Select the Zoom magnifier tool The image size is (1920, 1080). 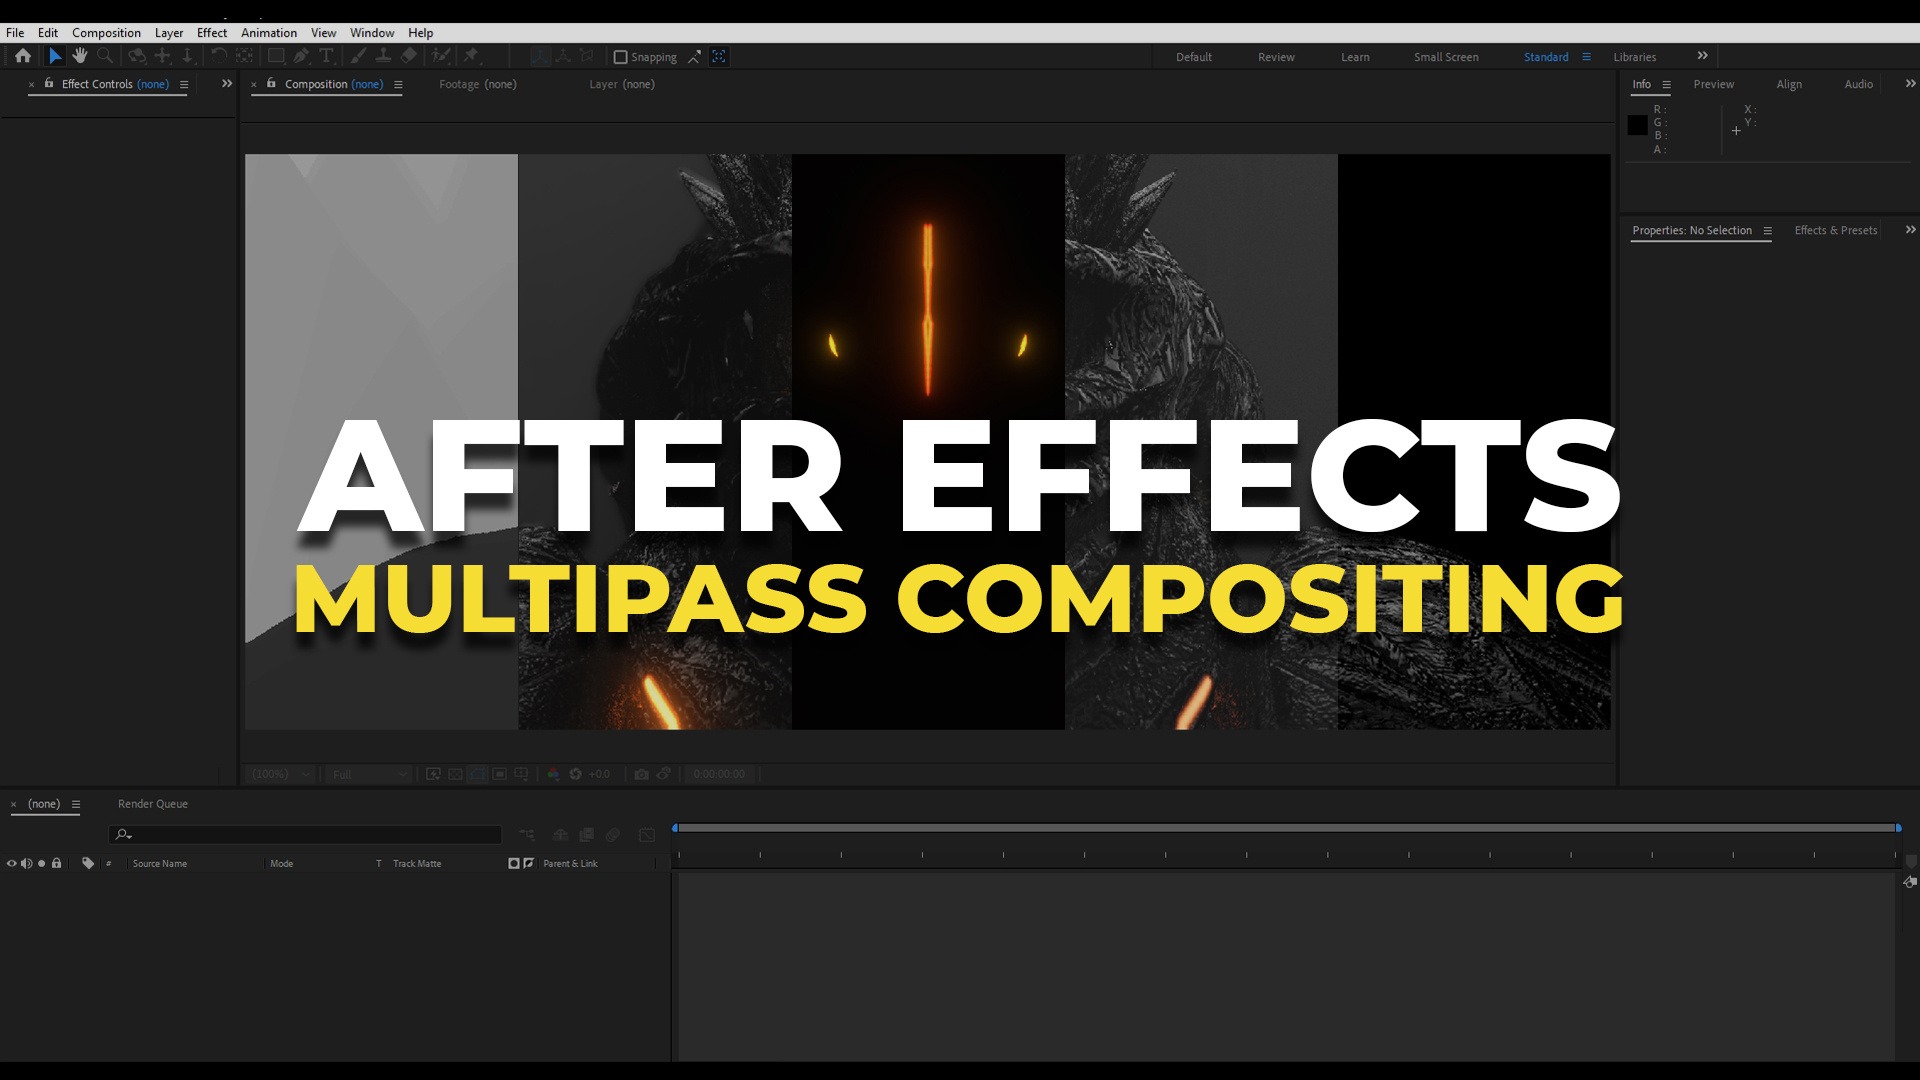(x=105, y=56)
